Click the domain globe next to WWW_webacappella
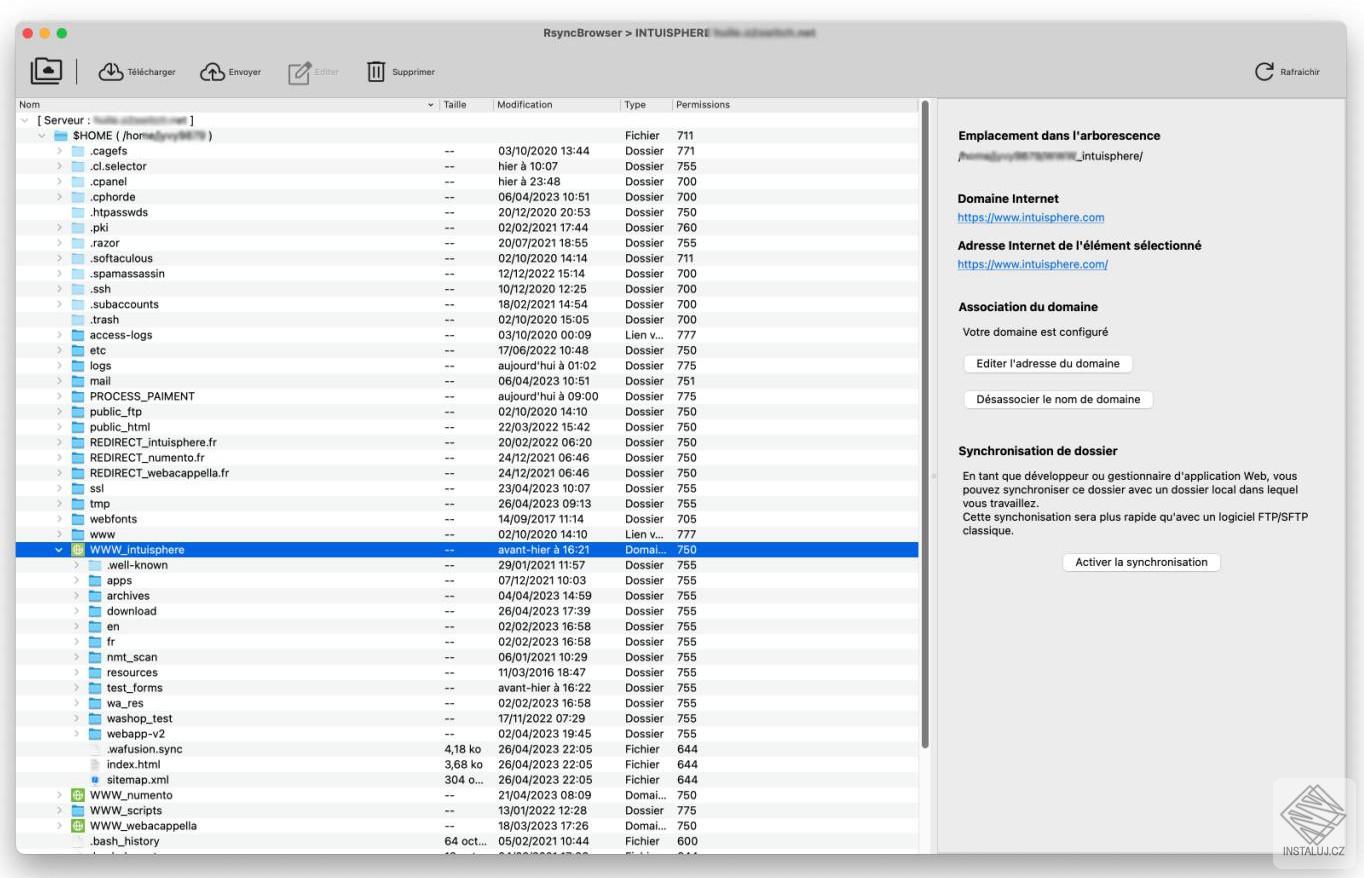 click(78, 825)
